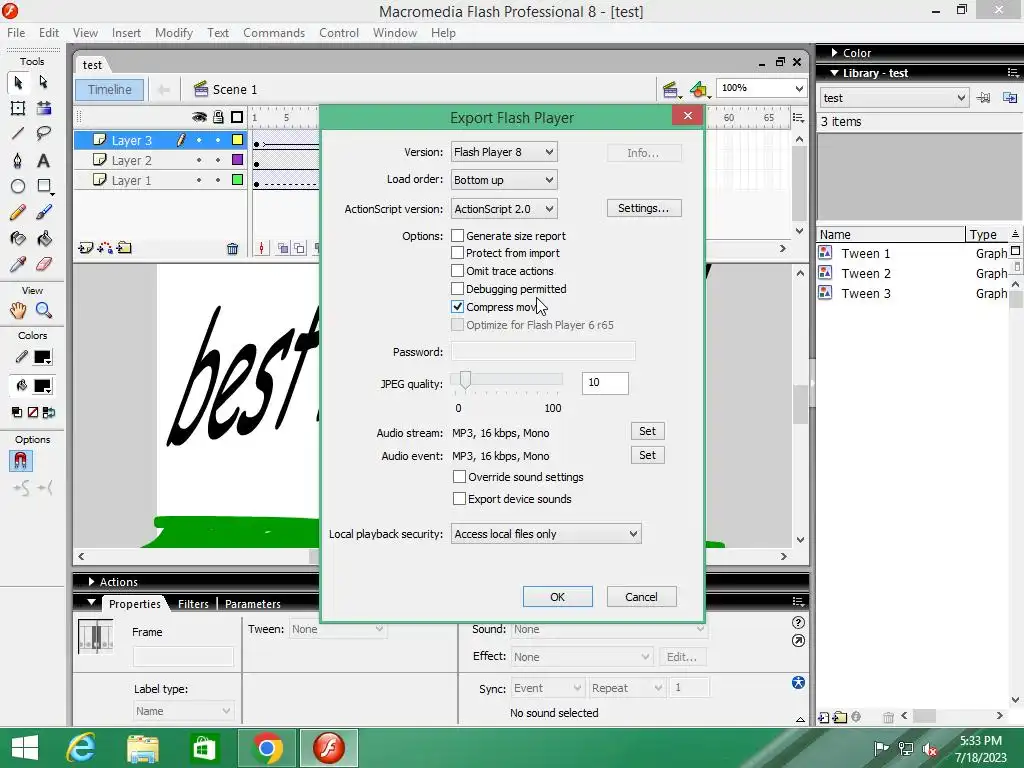Select the Eraser tool
This screenshot has height=768, width=1024.
(44, 264)
